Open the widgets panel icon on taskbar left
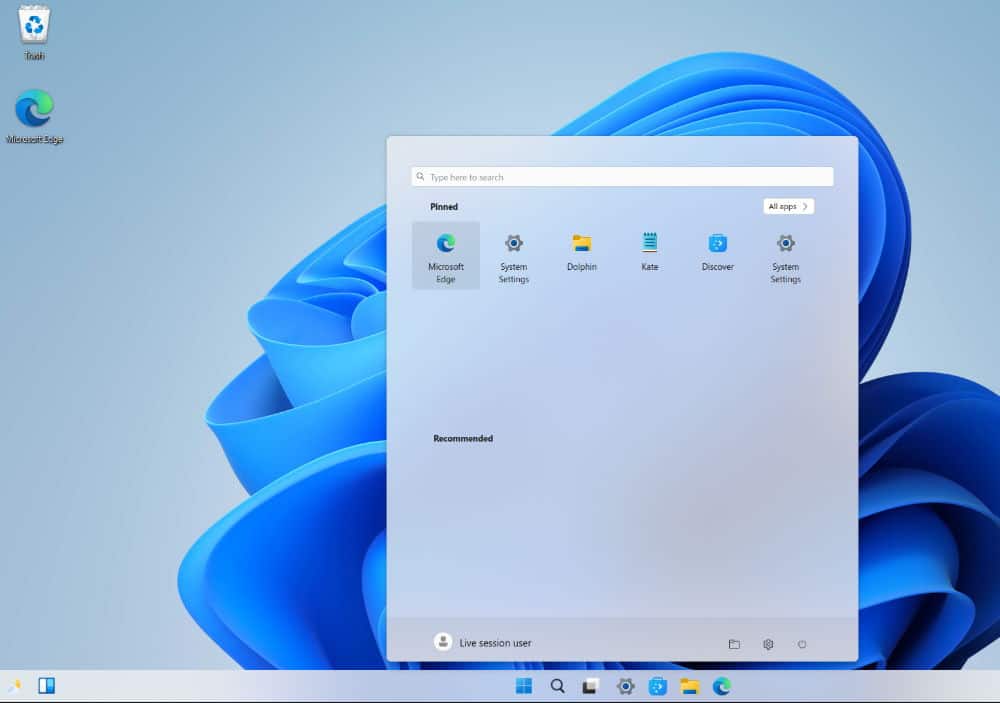Viewport: 1000px width, 703px height. pos(47,686)
